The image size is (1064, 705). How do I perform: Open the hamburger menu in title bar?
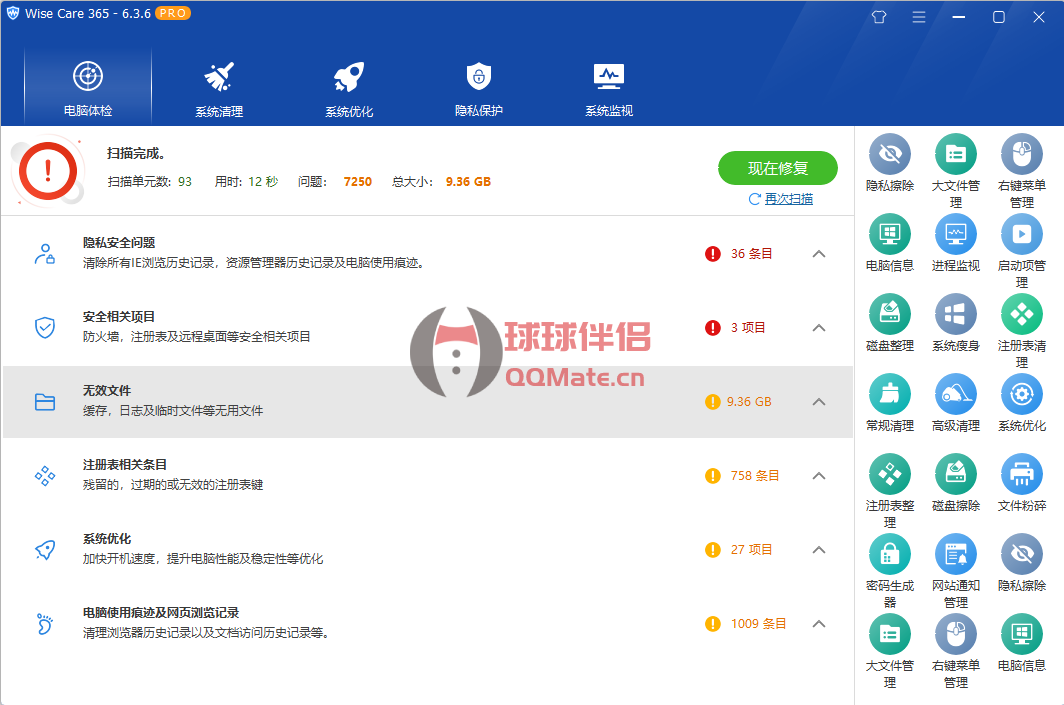(919, 17)
